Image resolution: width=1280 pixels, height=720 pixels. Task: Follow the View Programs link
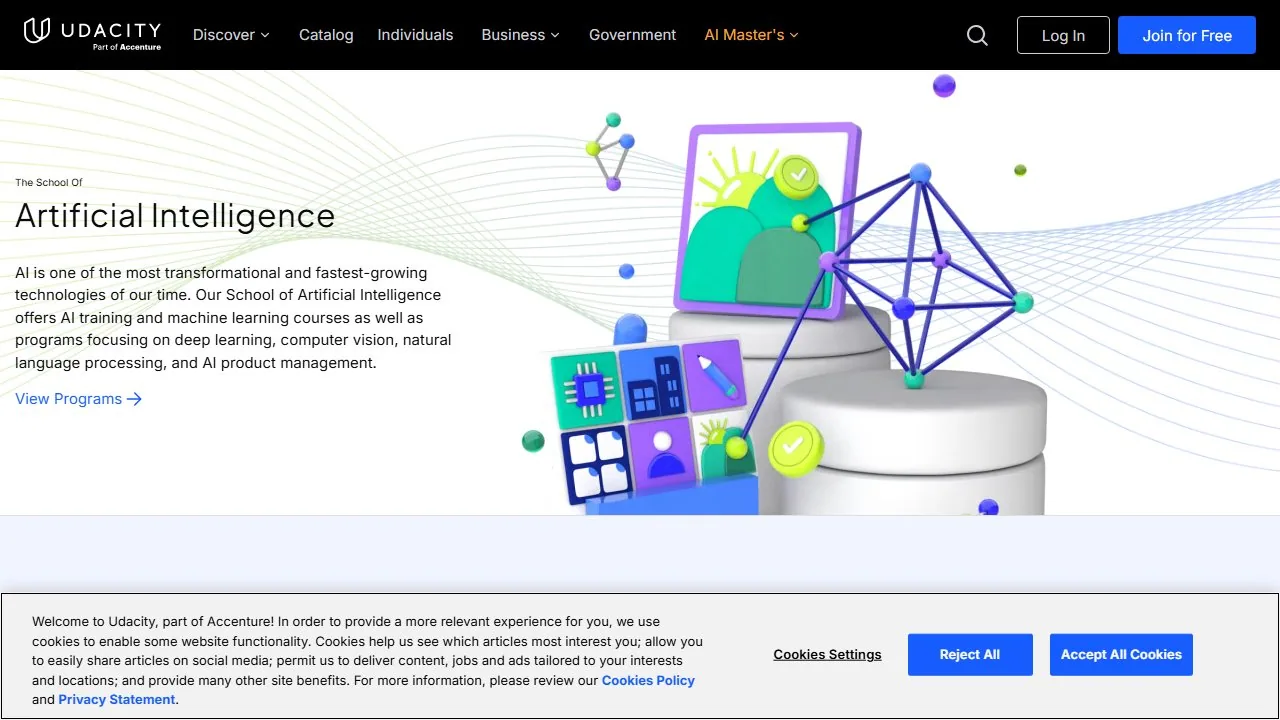pyautogui.click(x=79, y=399)
